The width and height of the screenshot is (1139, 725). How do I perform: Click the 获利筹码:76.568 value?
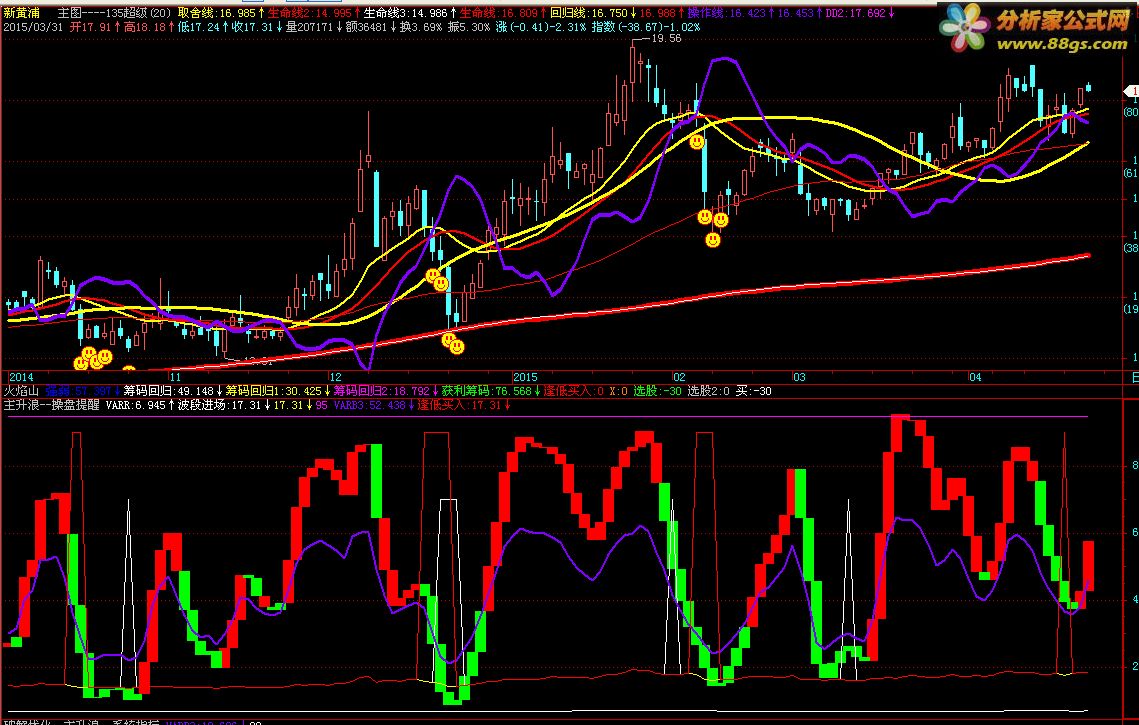[x=487, y=391]
